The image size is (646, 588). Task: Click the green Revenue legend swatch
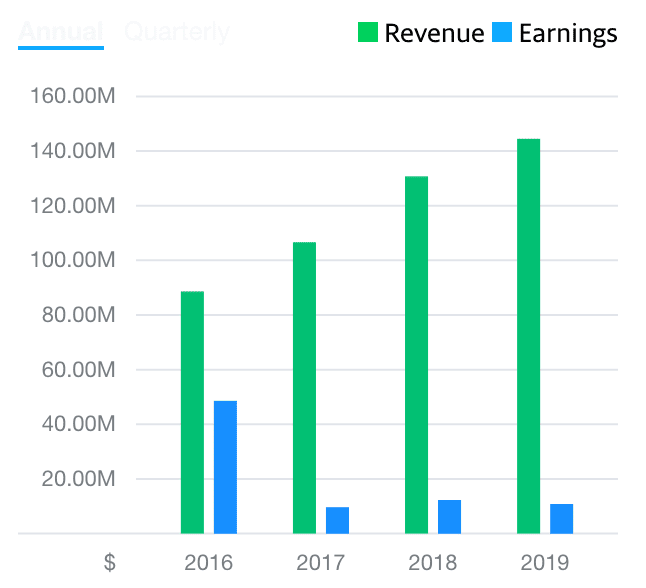pyautogui.click(x=368, y=32)
